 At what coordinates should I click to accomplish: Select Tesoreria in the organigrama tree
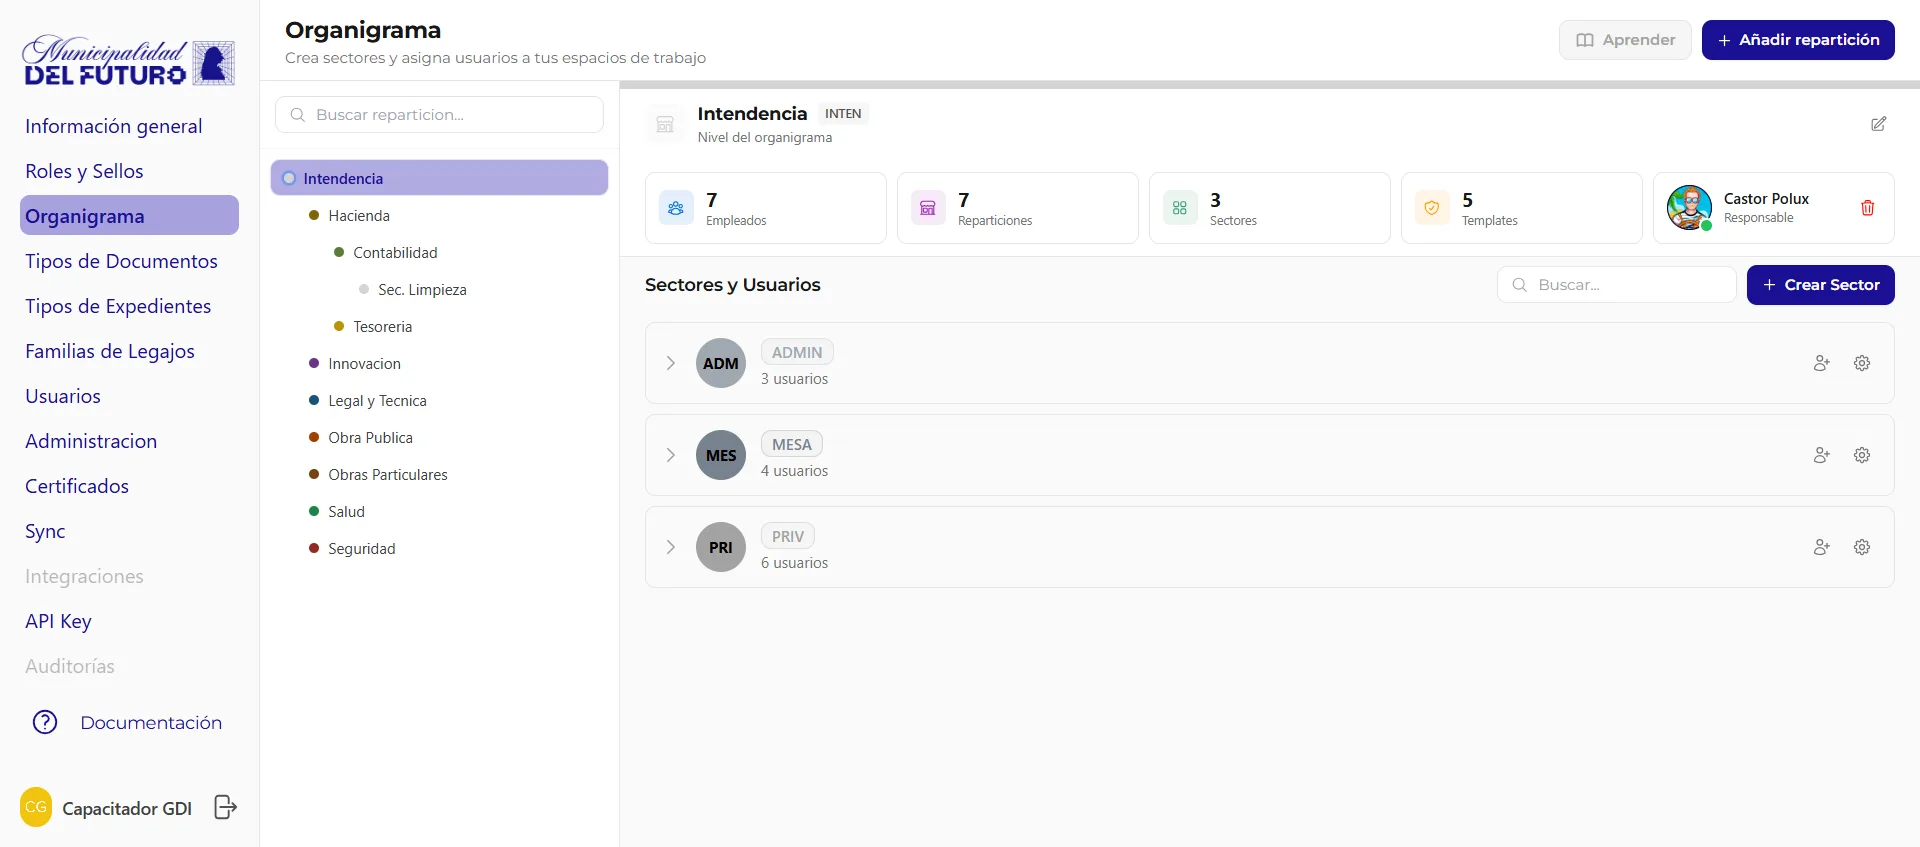coord(382,327)
